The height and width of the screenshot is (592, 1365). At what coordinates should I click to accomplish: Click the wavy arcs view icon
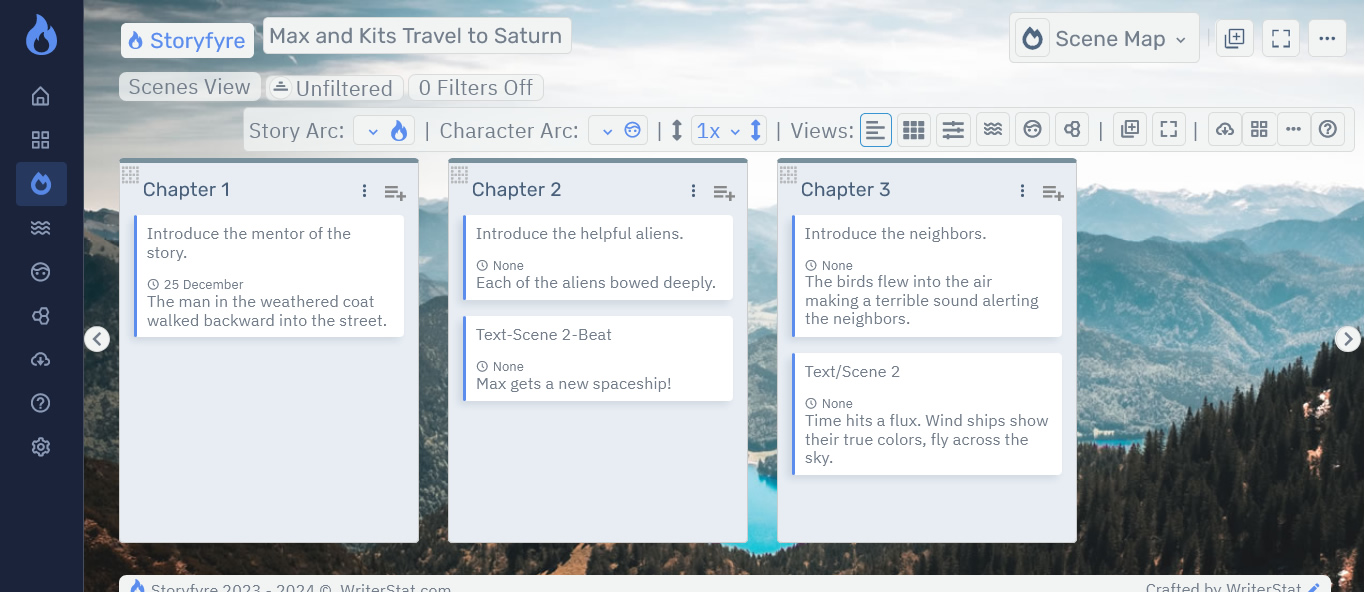(992, 129)
